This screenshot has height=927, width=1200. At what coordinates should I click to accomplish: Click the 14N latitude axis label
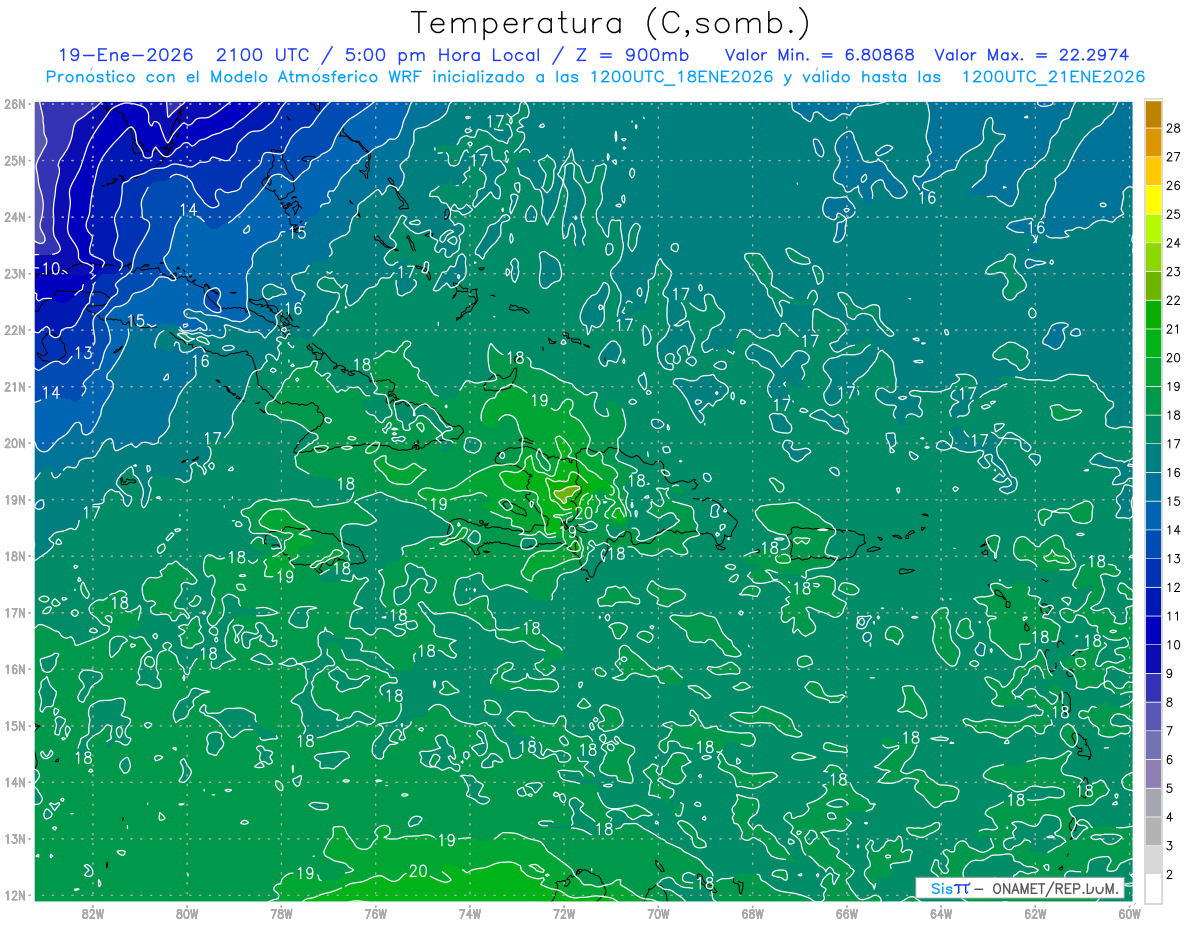(x=15, y=782)
